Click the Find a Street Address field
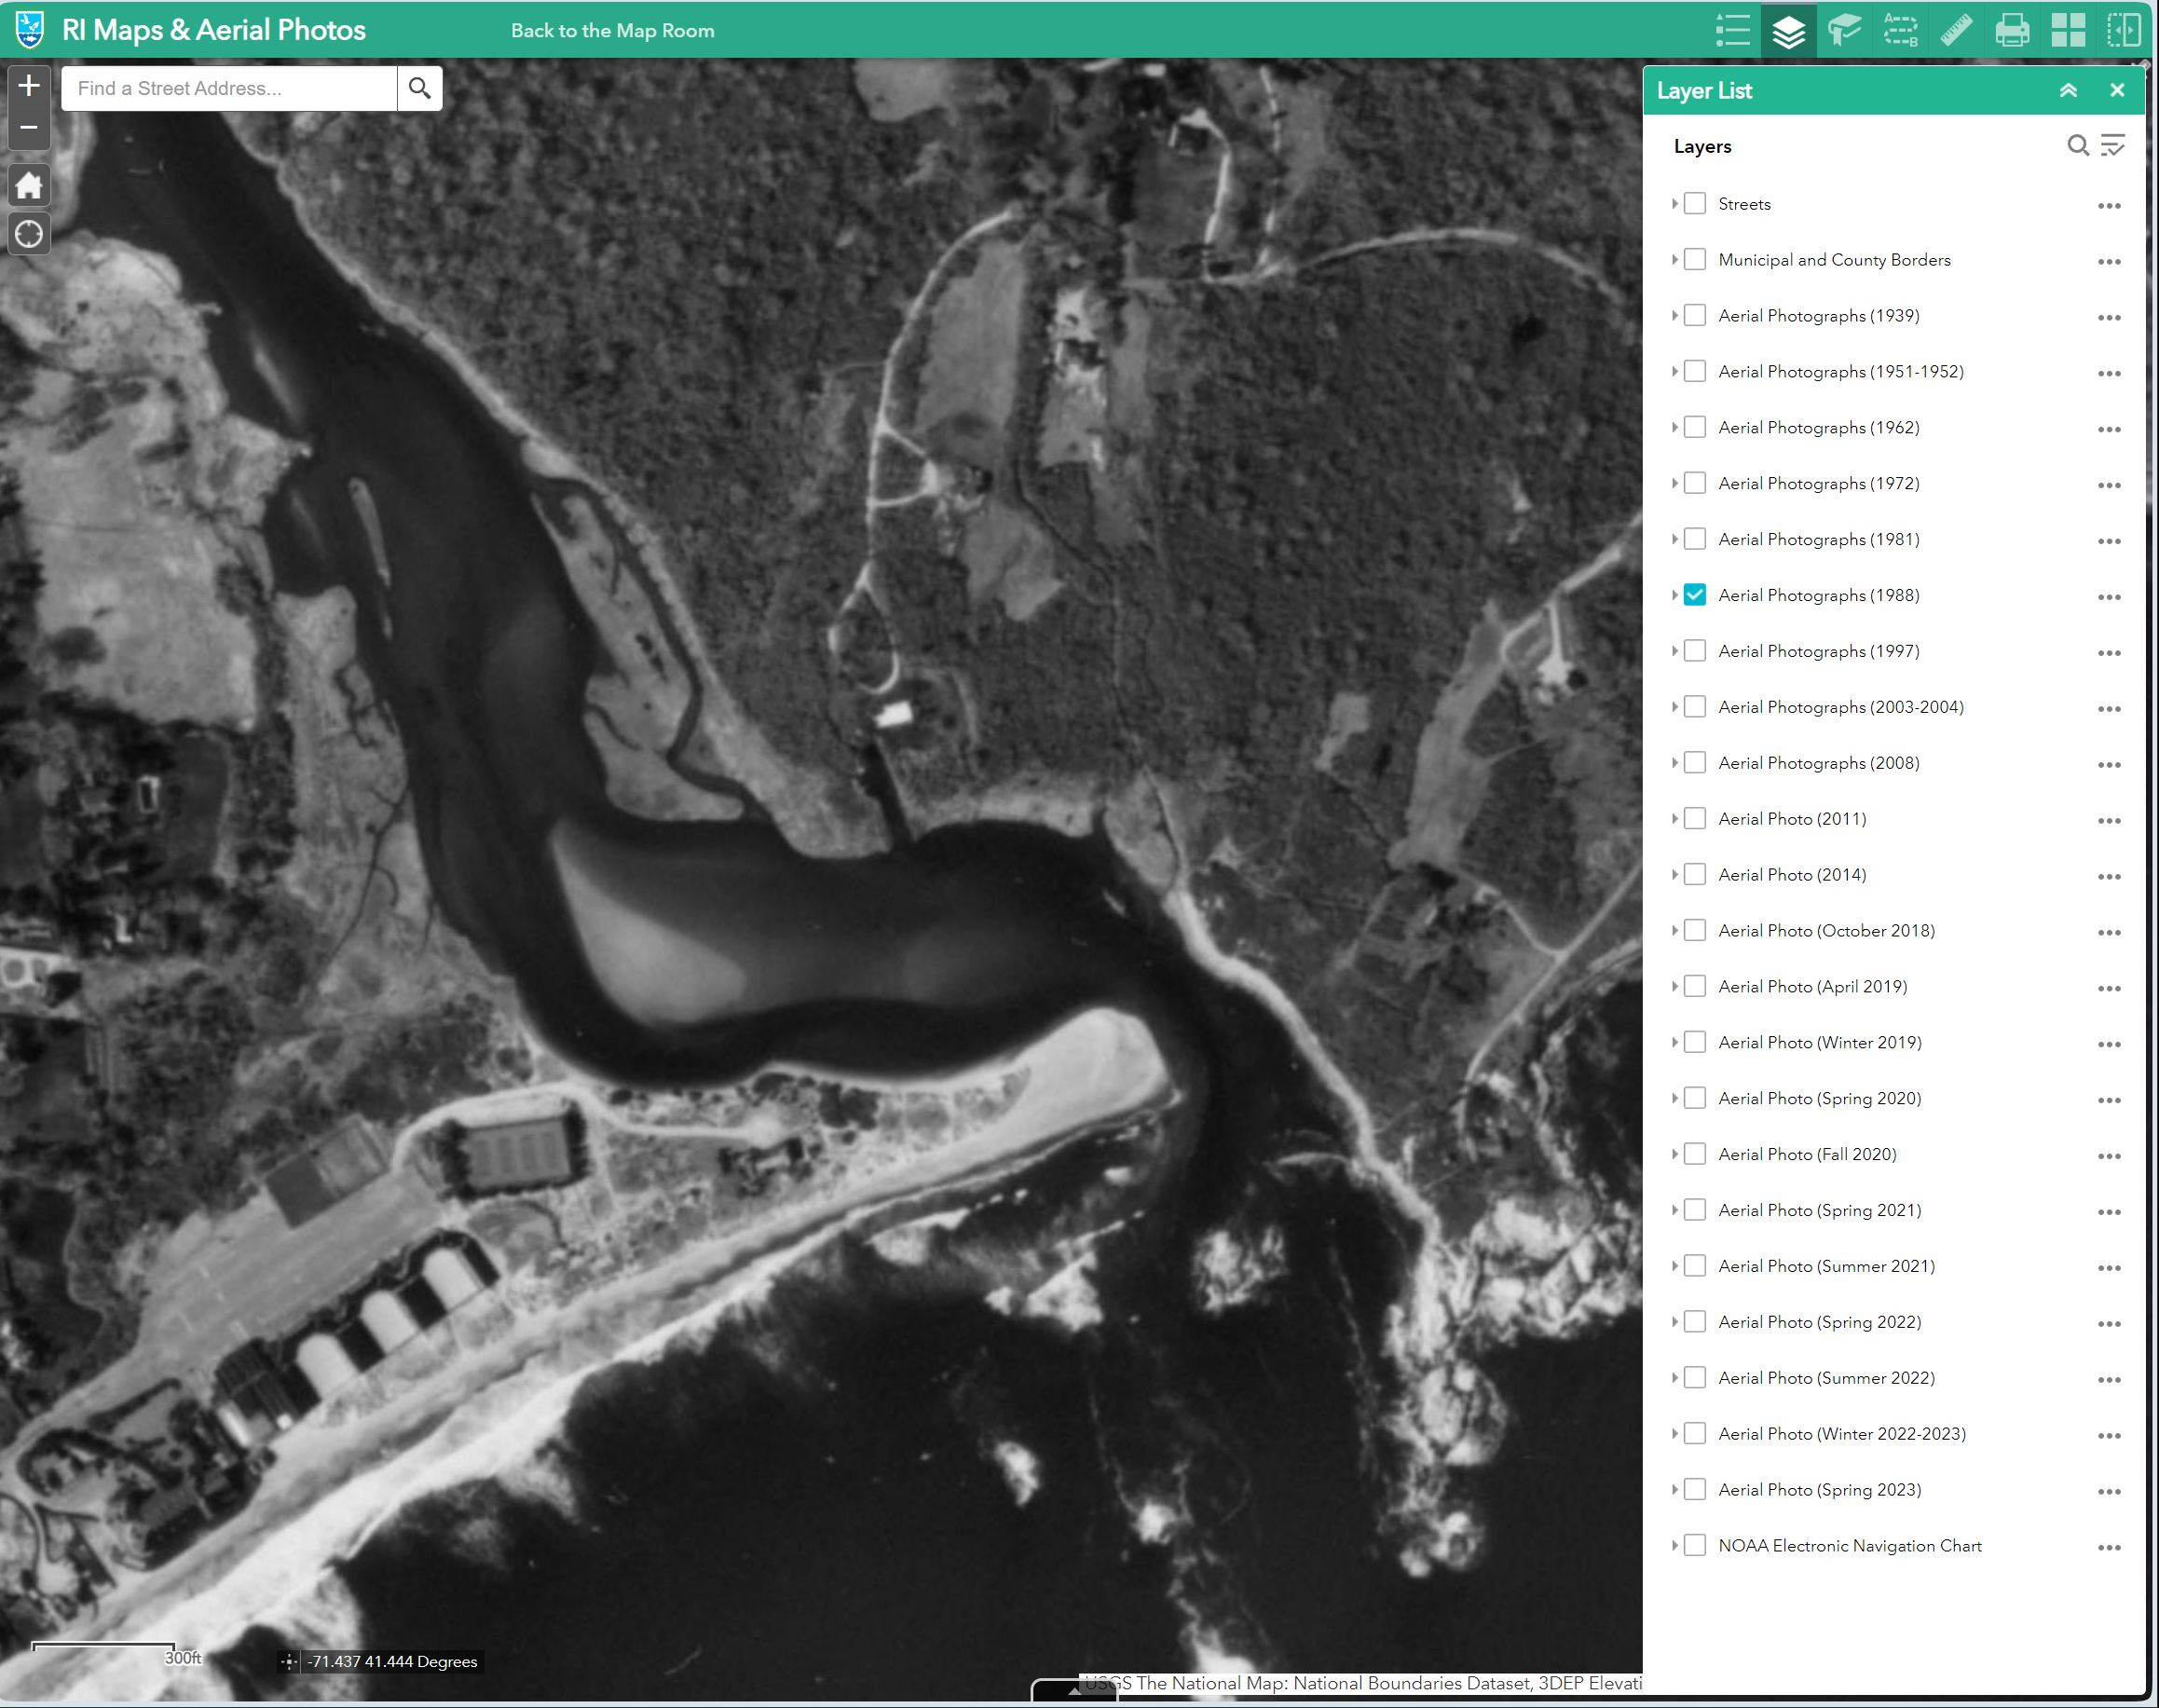 coord(230,89)
